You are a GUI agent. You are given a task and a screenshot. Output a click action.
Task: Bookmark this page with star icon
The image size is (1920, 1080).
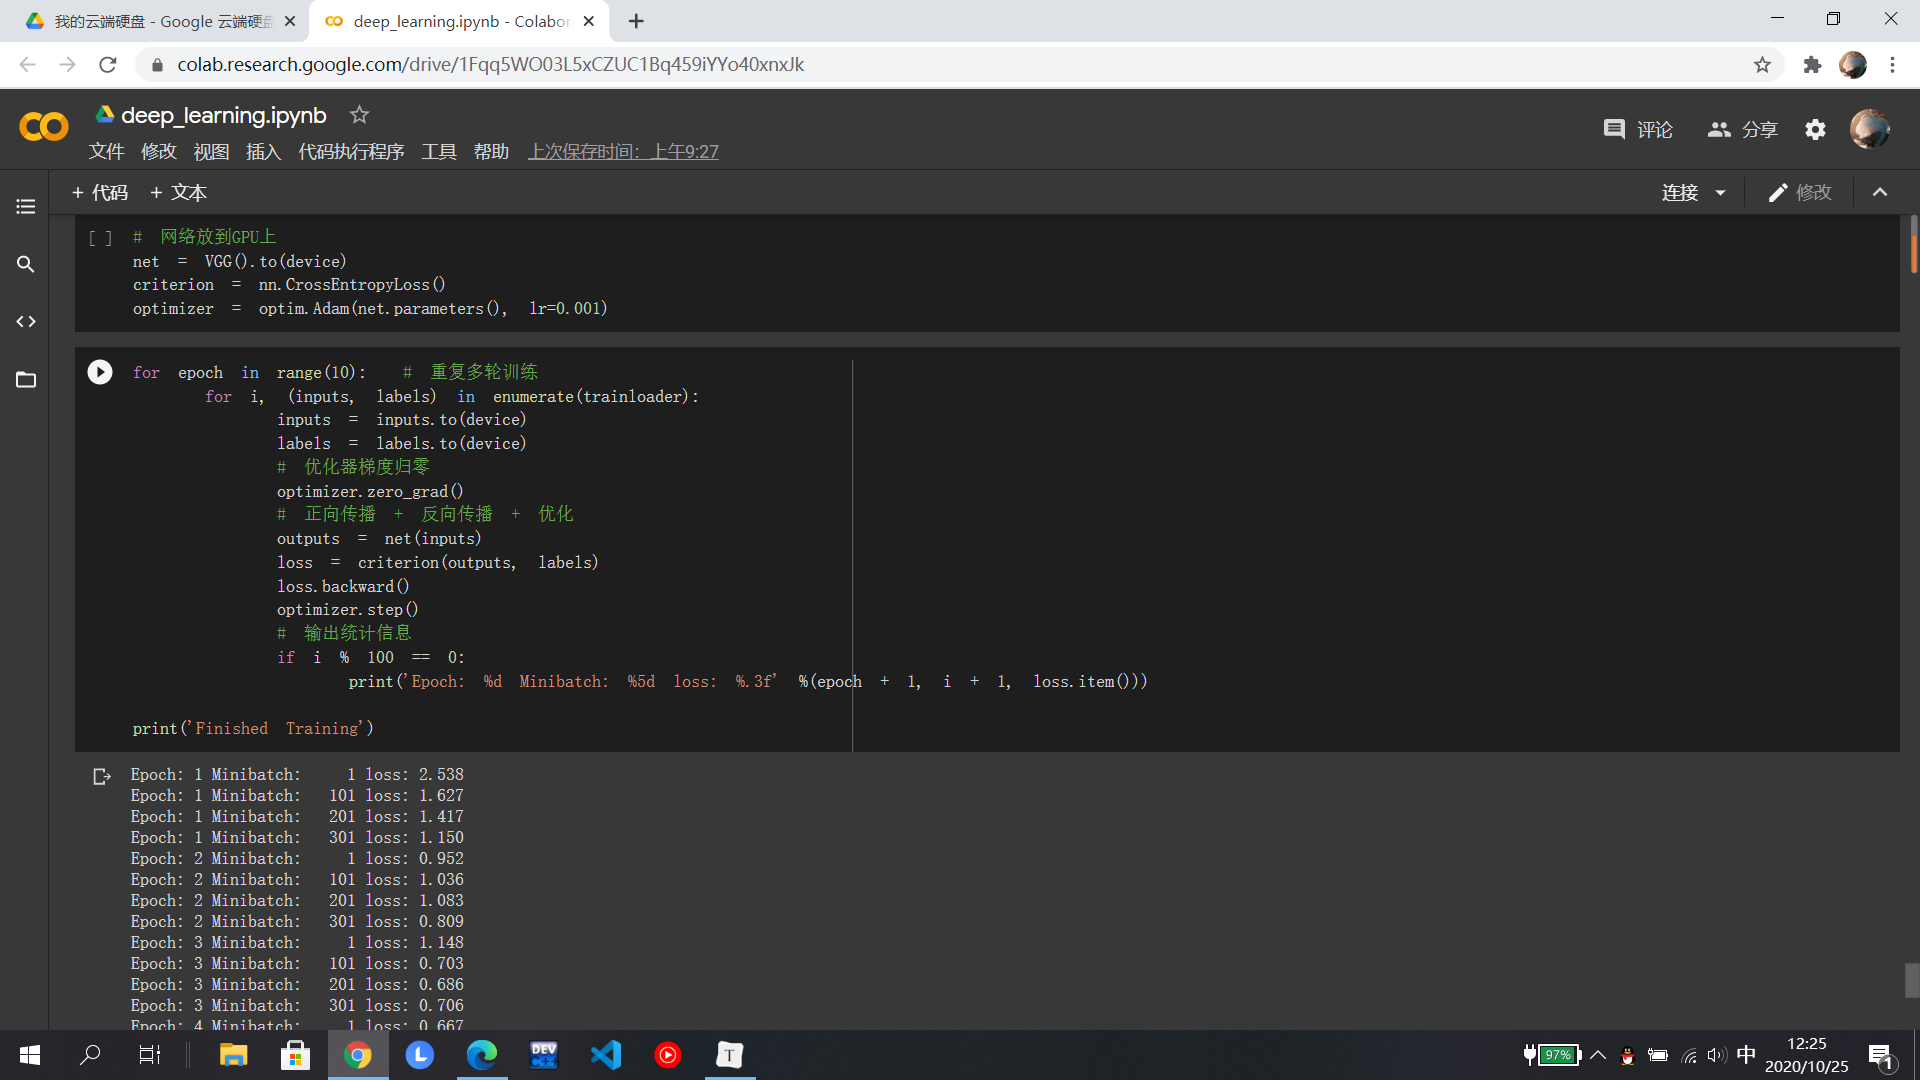(1762, 65)
